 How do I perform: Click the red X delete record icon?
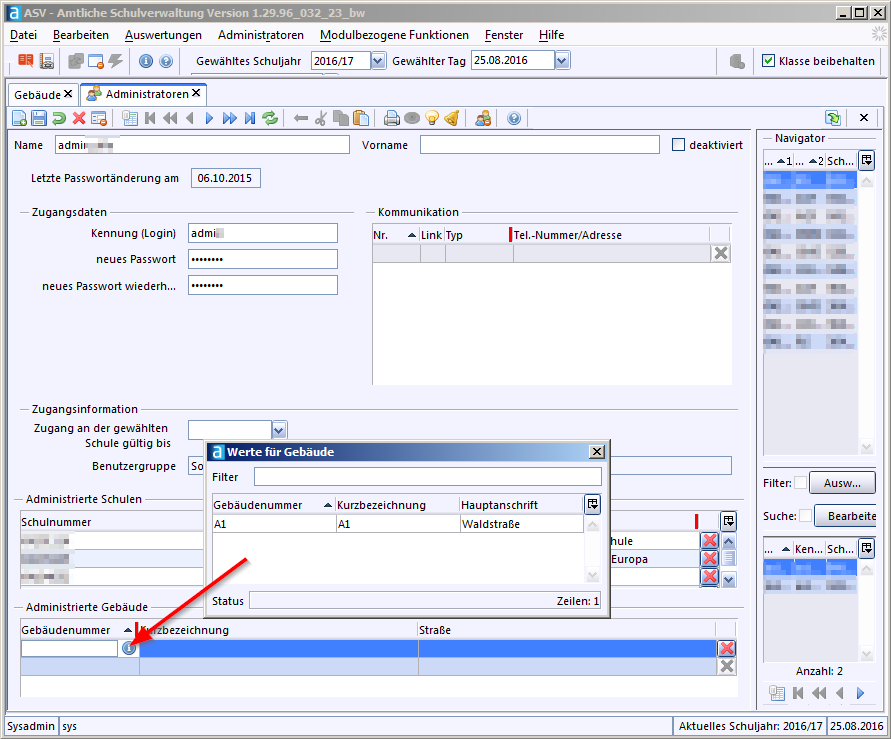[x=79, y=118]
